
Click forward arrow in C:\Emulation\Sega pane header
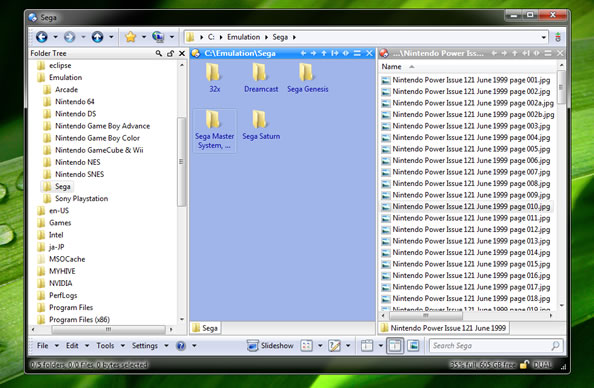pos(313,53)
